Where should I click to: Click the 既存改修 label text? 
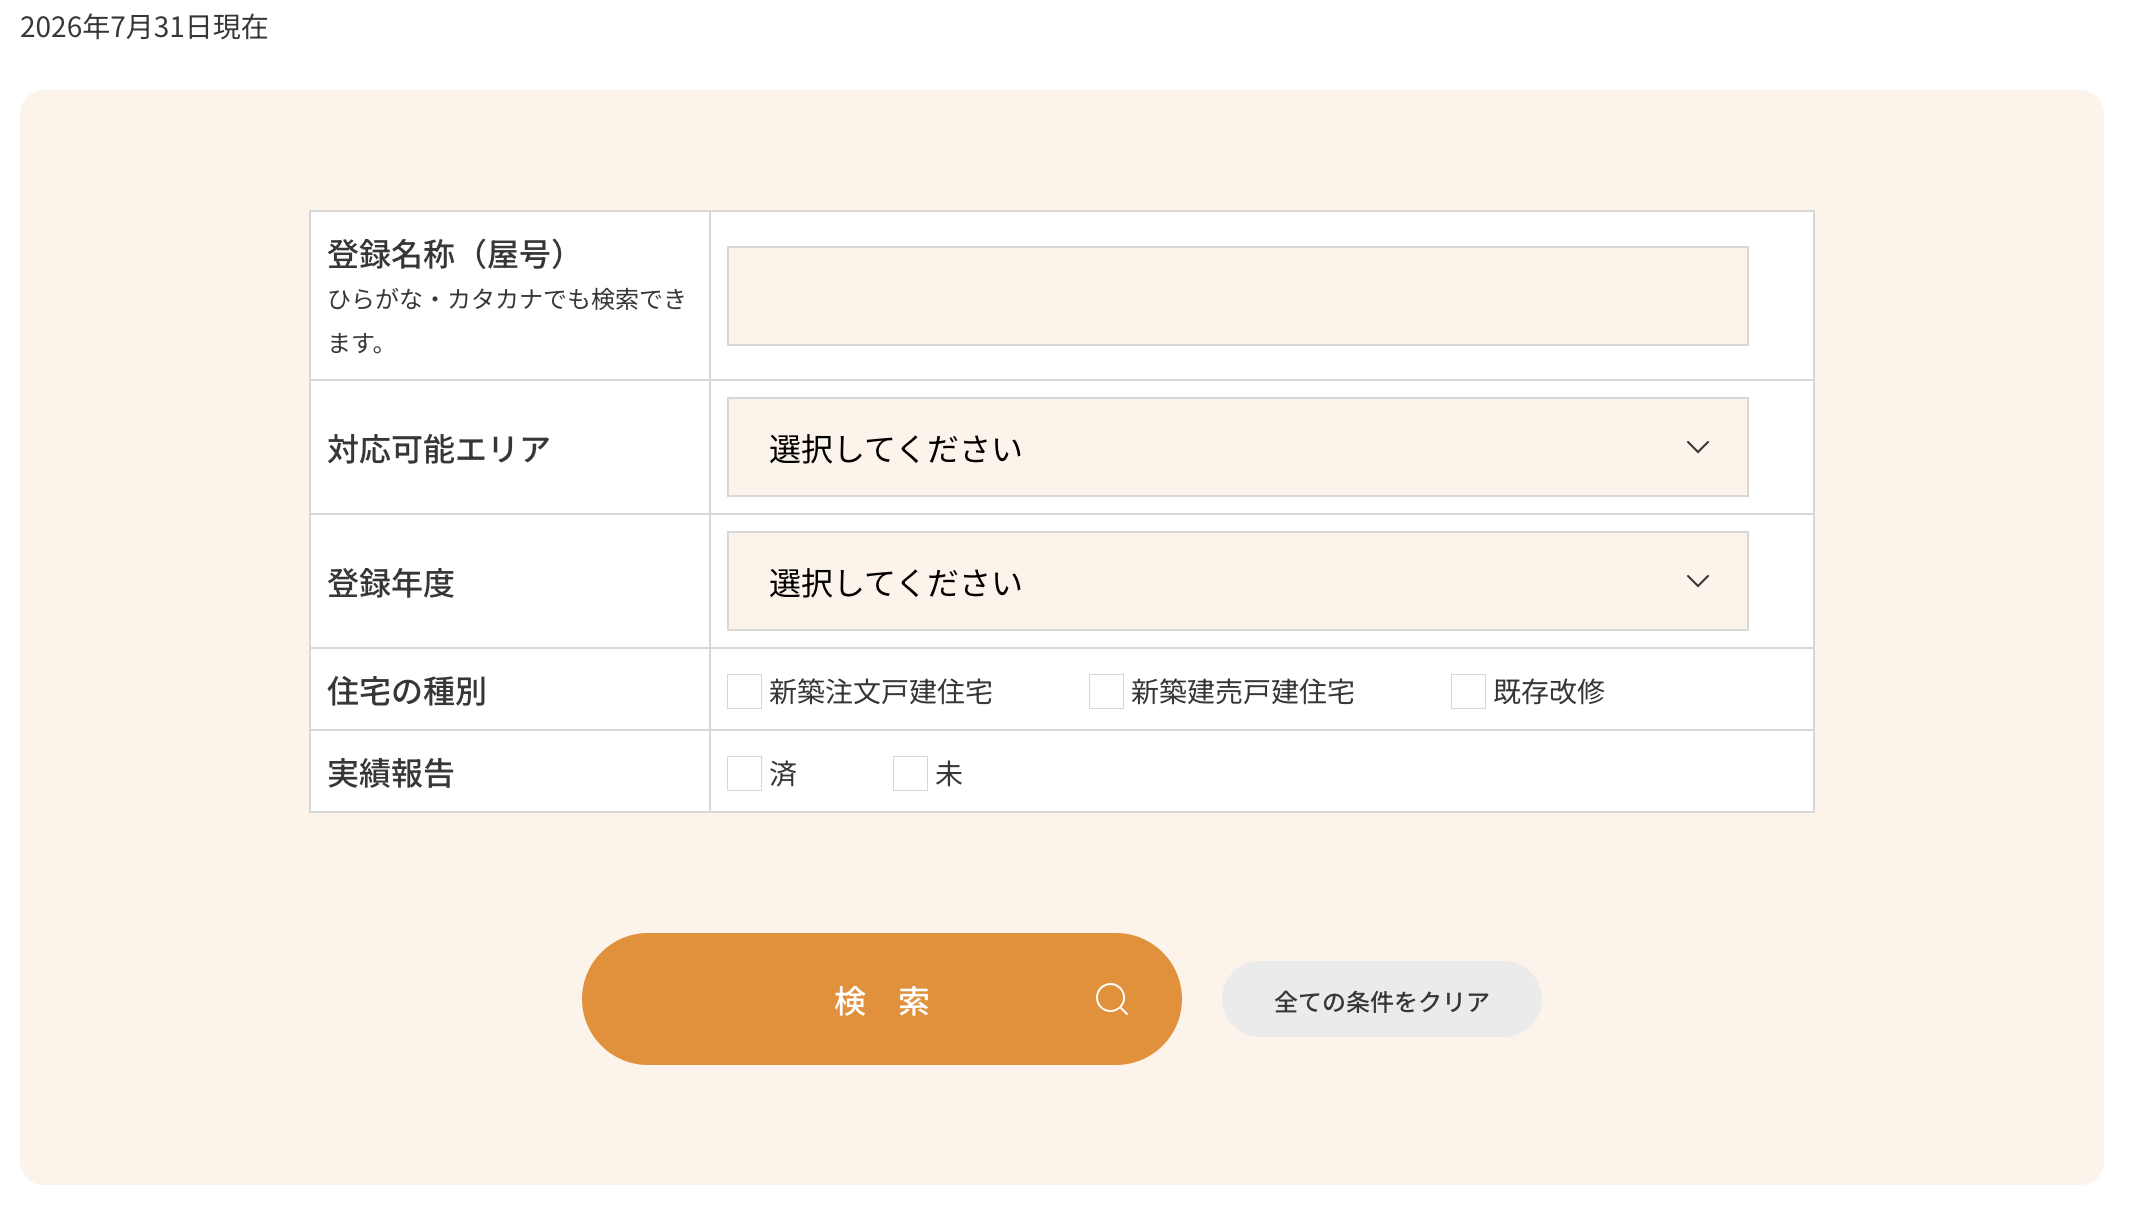(x=1548, y=691)
